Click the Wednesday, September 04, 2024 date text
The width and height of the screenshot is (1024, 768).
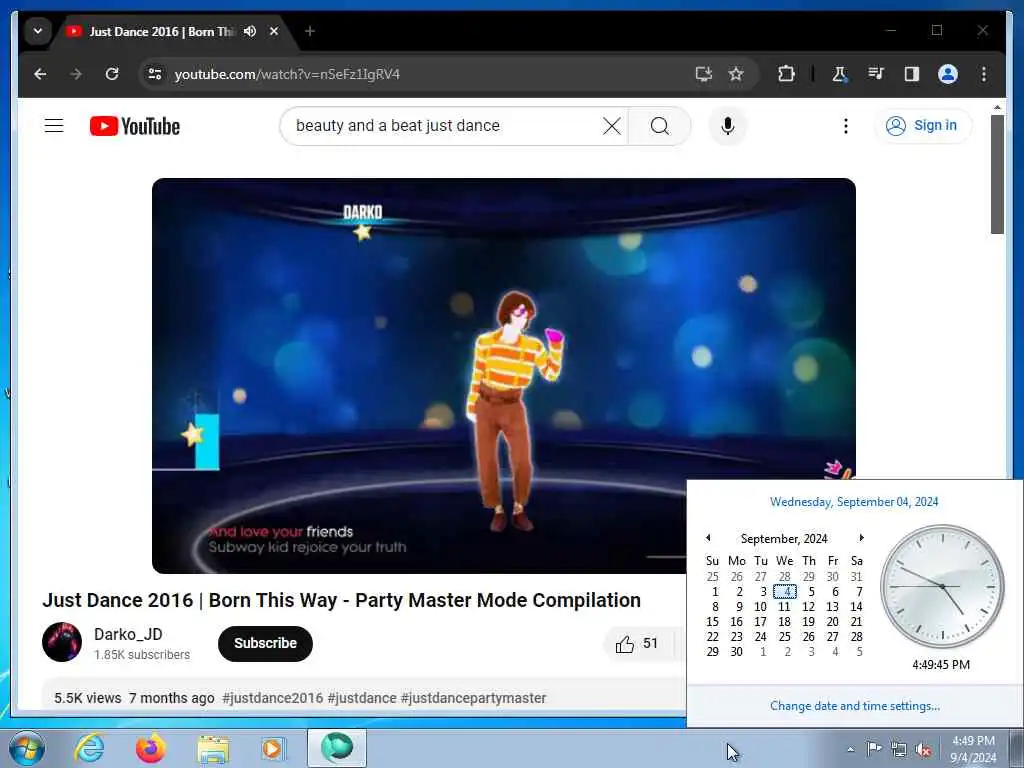pos(854,502)
